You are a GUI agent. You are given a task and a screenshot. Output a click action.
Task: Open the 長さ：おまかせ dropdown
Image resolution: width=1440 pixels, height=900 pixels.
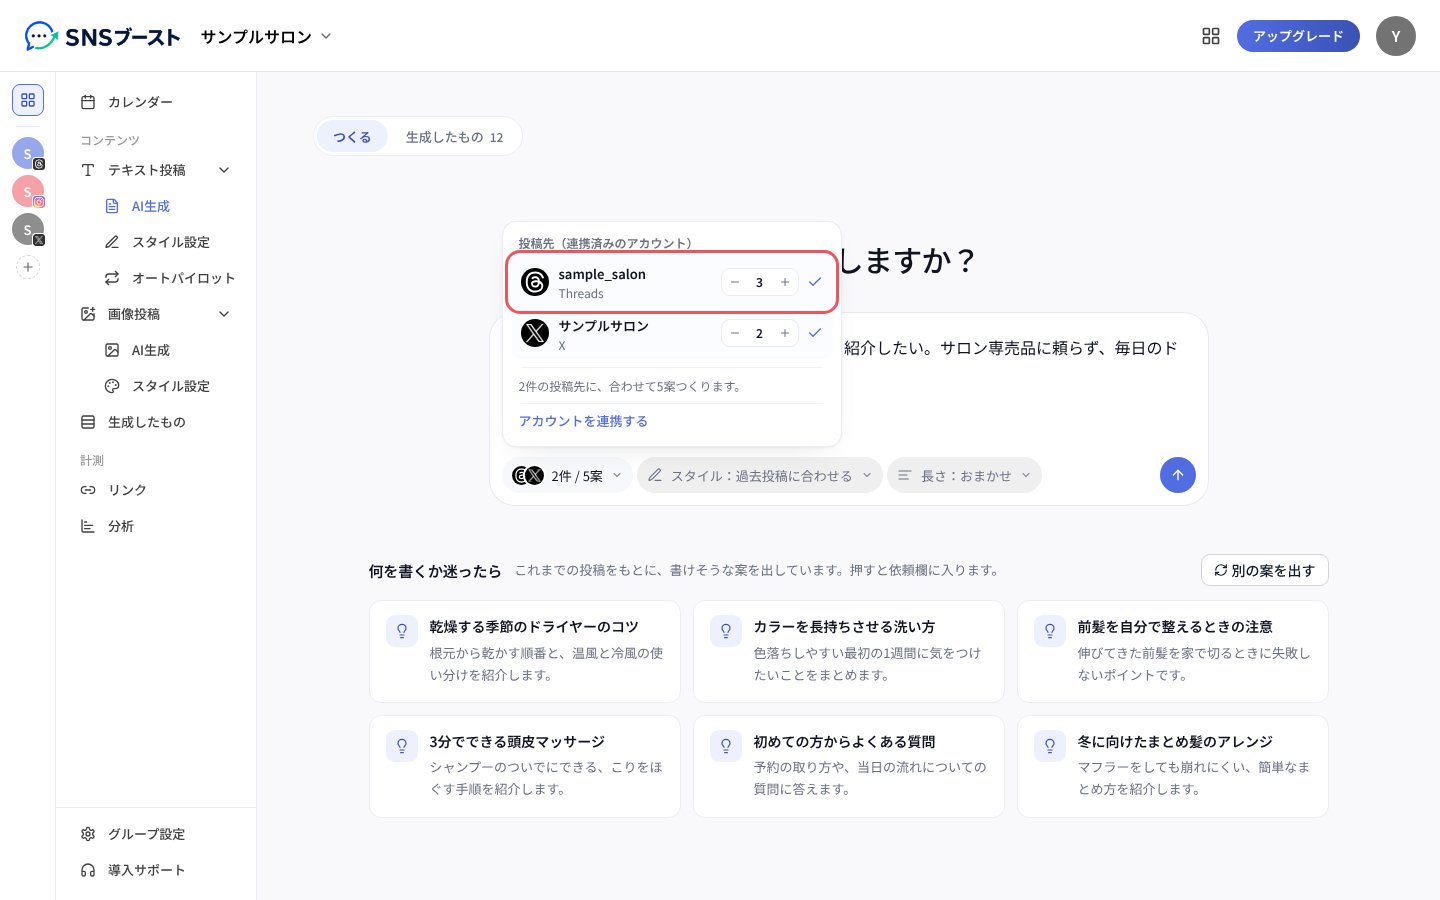pos(964,475)
